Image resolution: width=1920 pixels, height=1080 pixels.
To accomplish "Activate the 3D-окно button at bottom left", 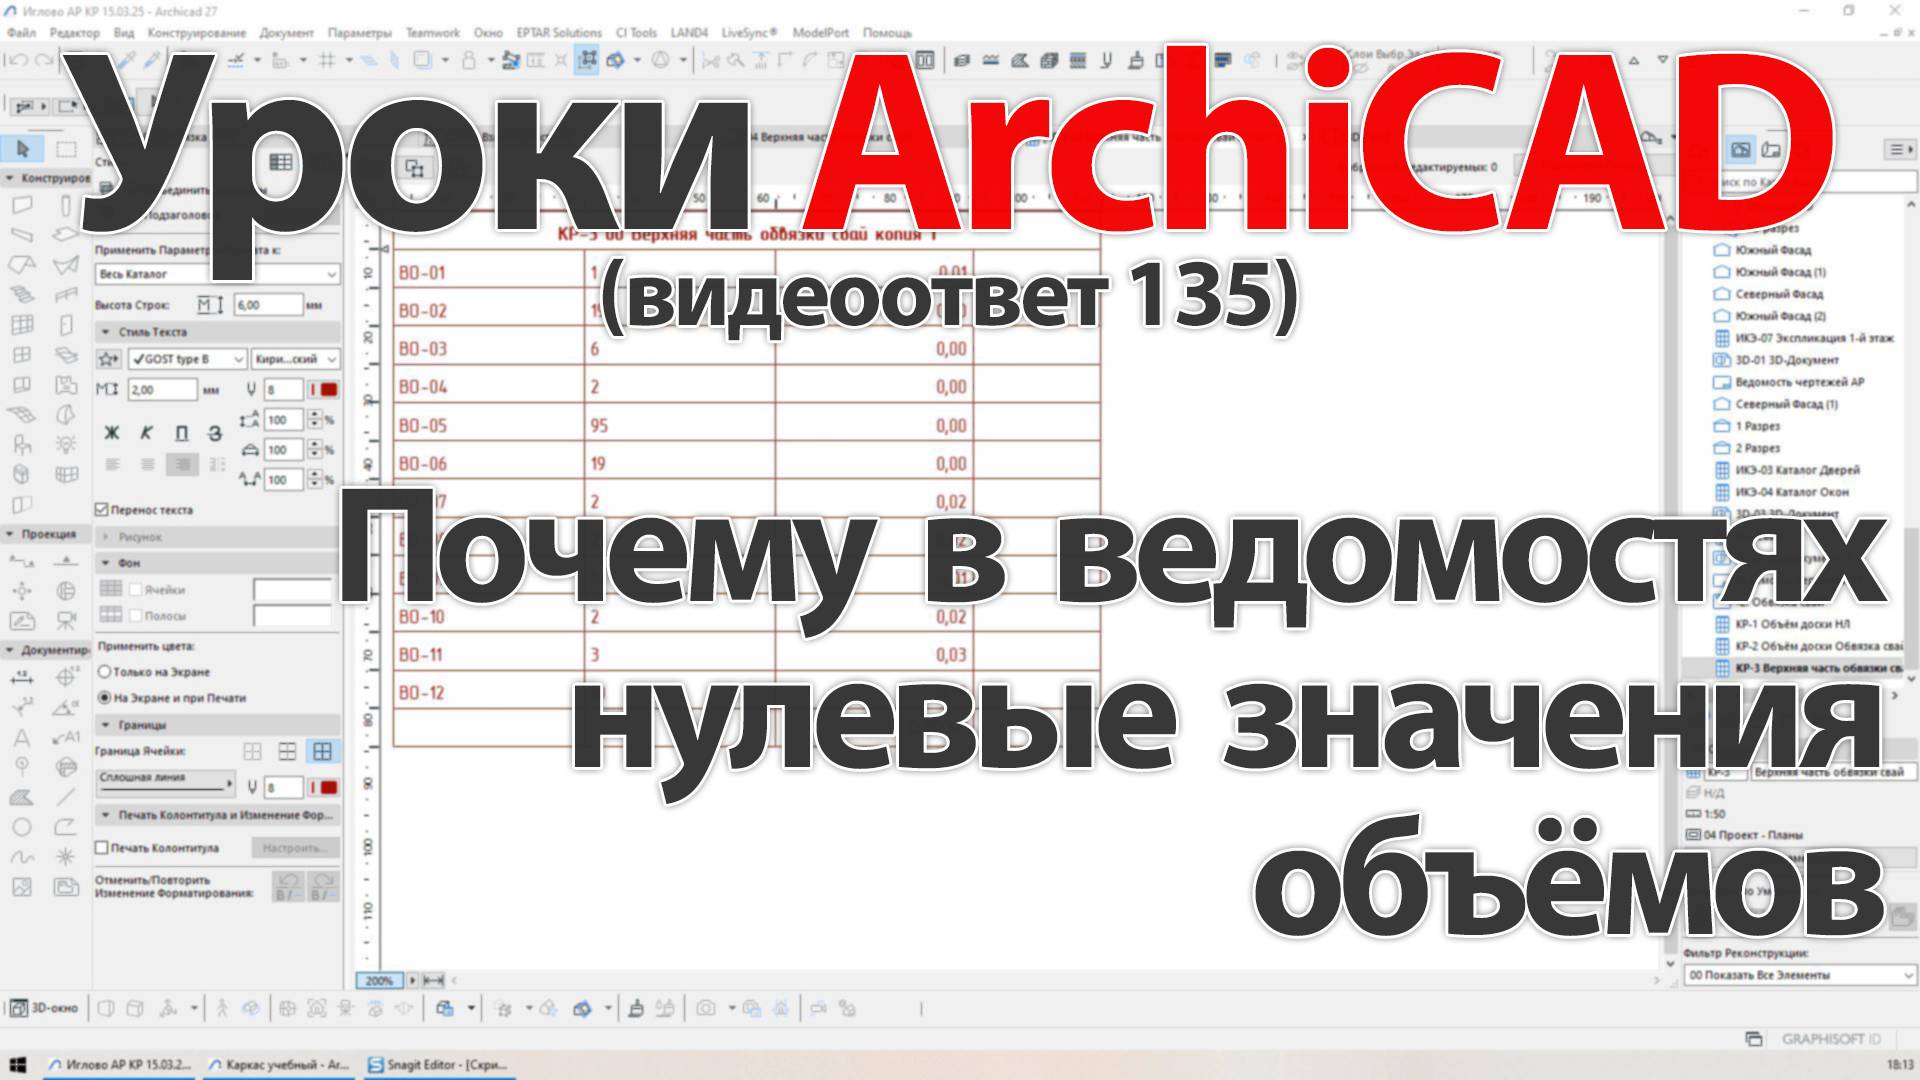I will [44, 1008].
